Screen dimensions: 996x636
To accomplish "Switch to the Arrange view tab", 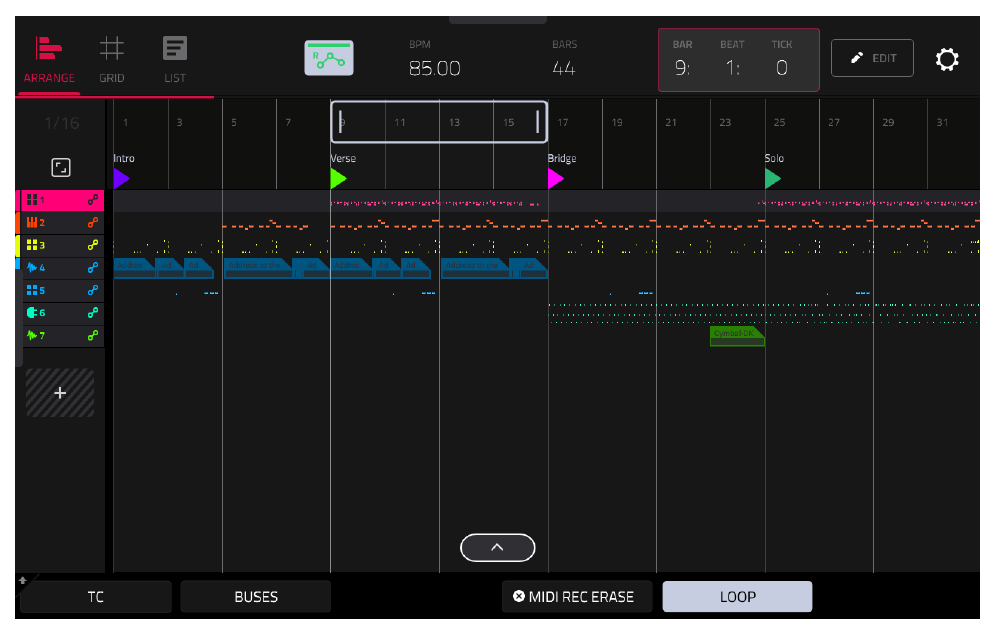I will [x=49, y=61].
